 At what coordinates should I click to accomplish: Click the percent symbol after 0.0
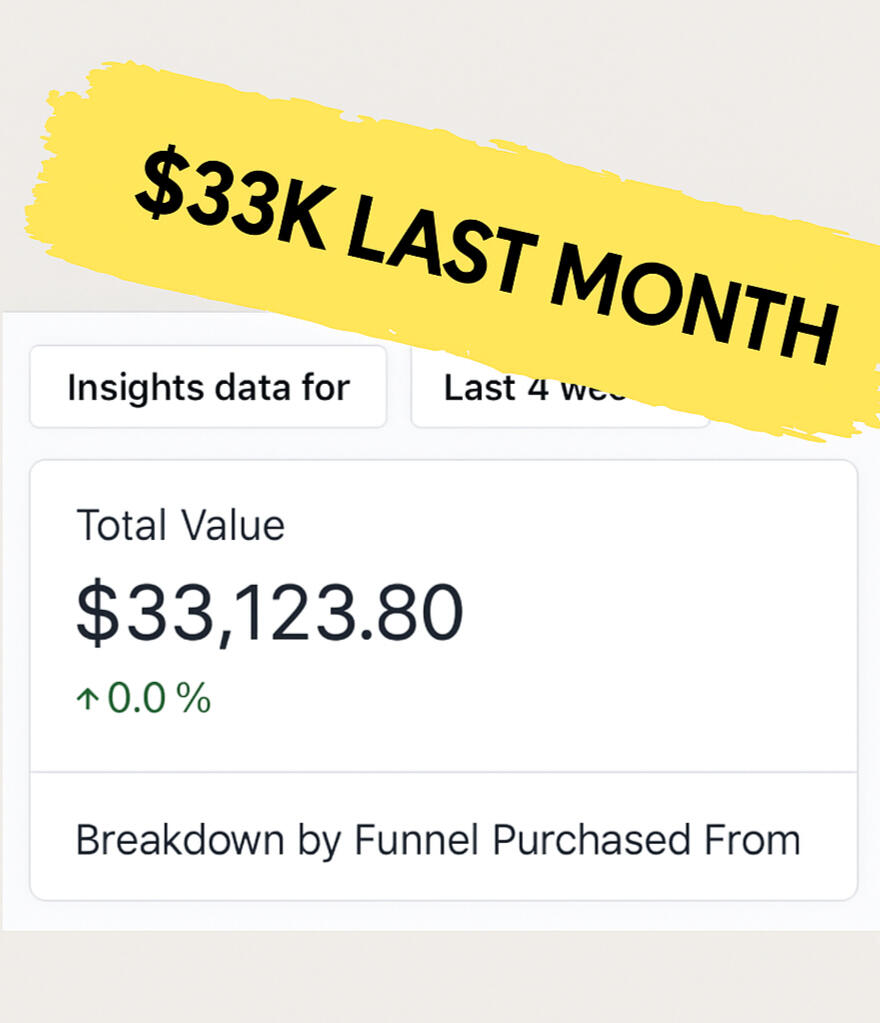coord(194,699)
